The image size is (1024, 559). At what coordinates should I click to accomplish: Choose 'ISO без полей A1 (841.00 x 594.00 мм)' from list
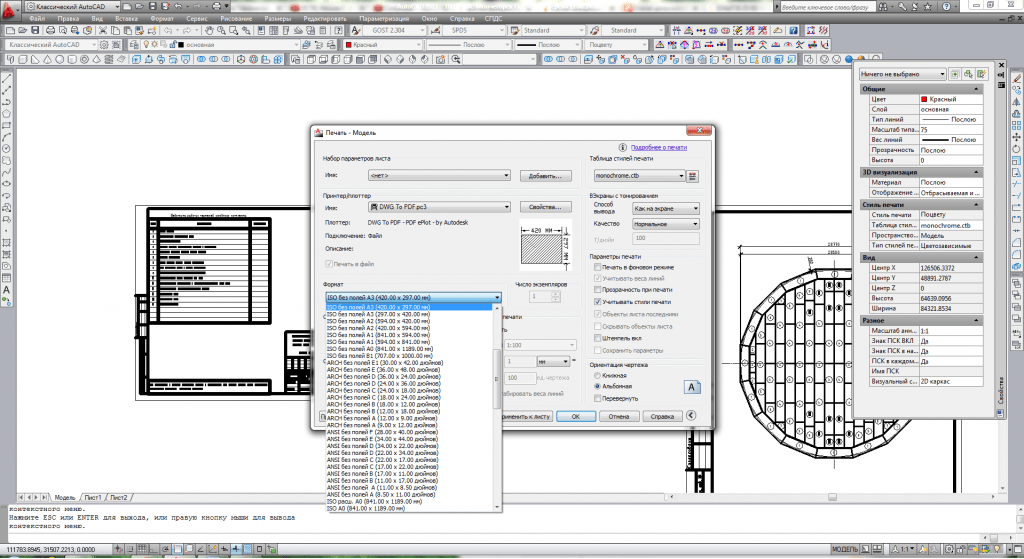coord(378,335)
